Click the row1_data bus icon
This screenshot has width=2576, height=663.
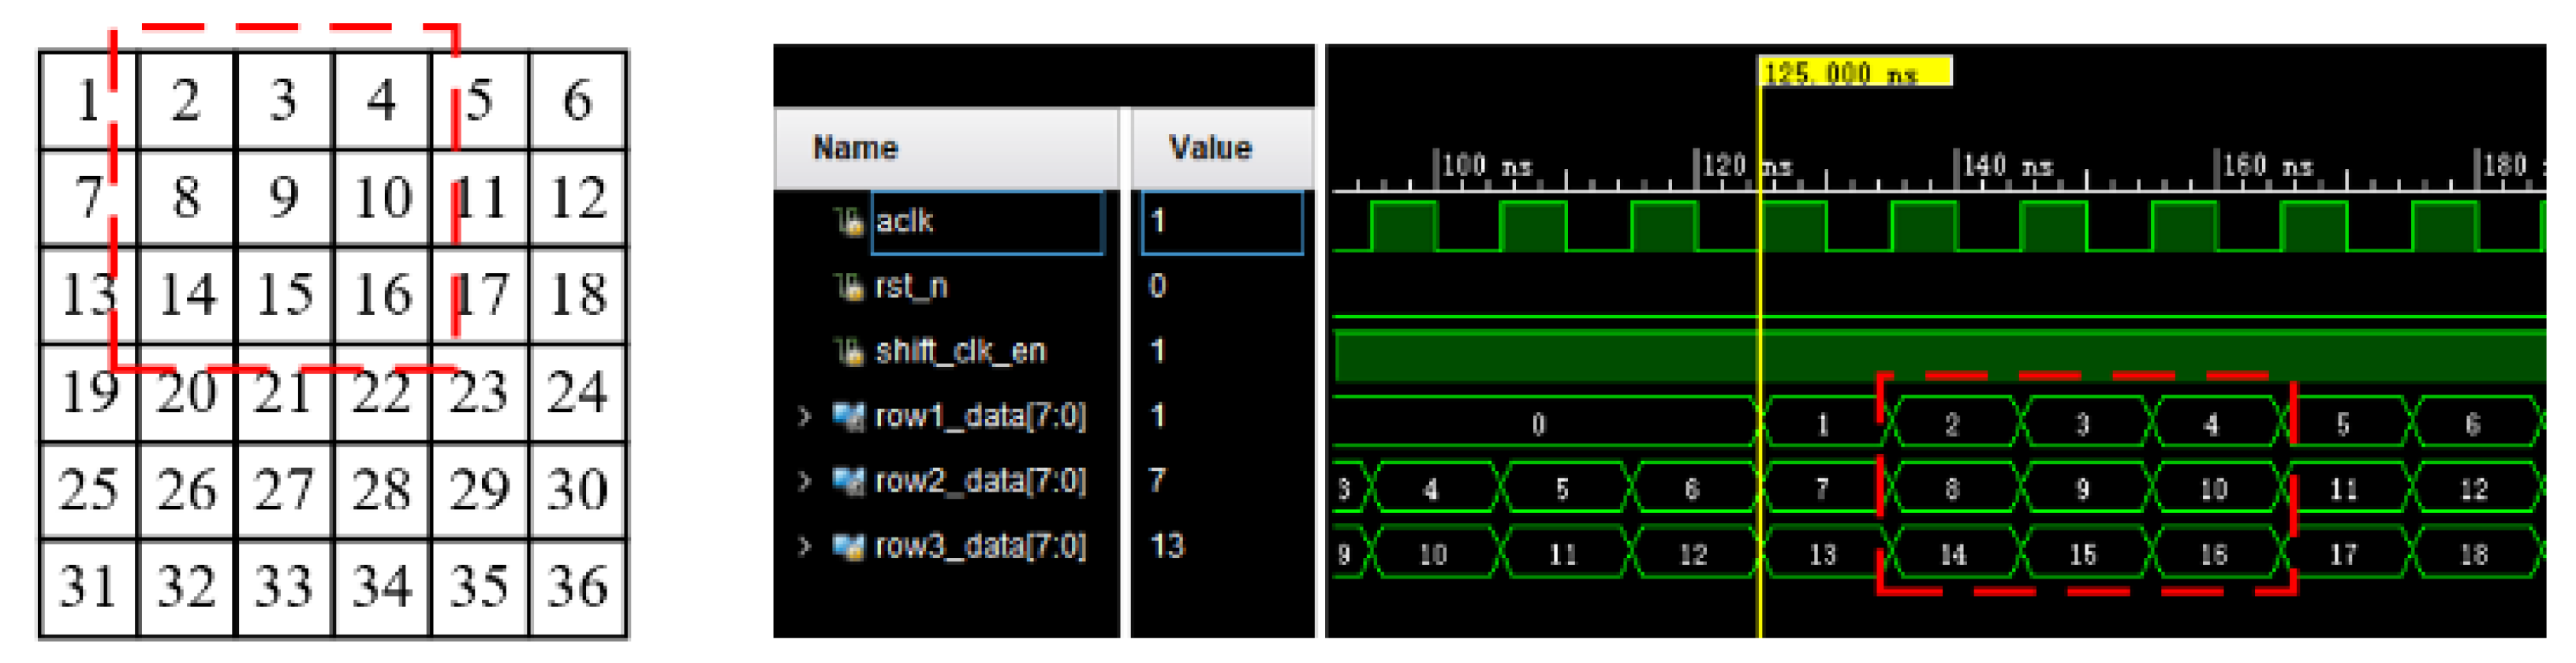tap(849, 416)
